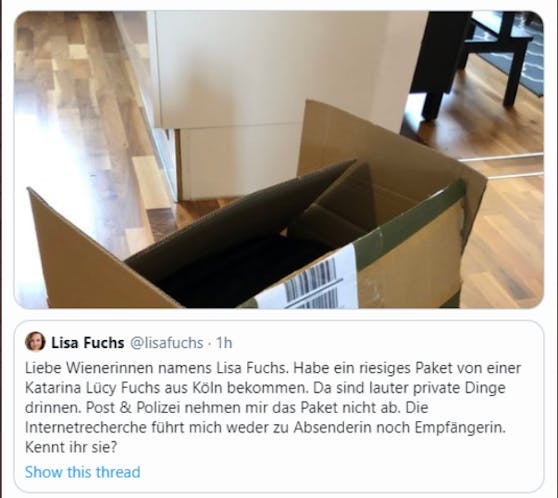Click the name Katarina Lücy Fuchs

pyautogui.click(x=92, y=388)
